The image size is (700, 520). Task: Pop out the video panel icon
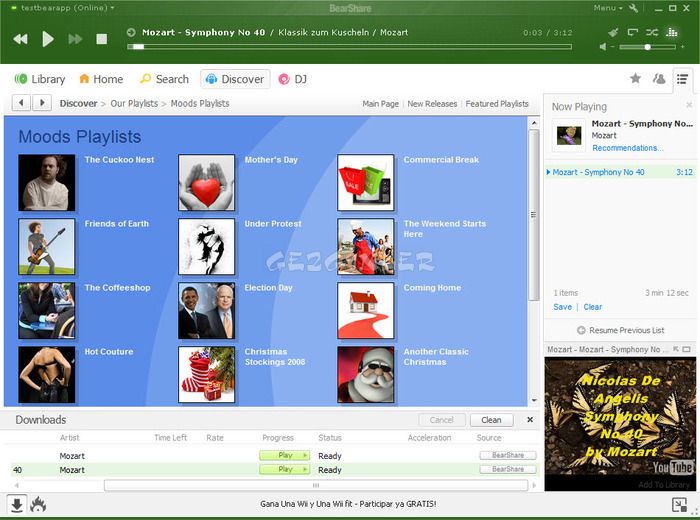[676, 349]
